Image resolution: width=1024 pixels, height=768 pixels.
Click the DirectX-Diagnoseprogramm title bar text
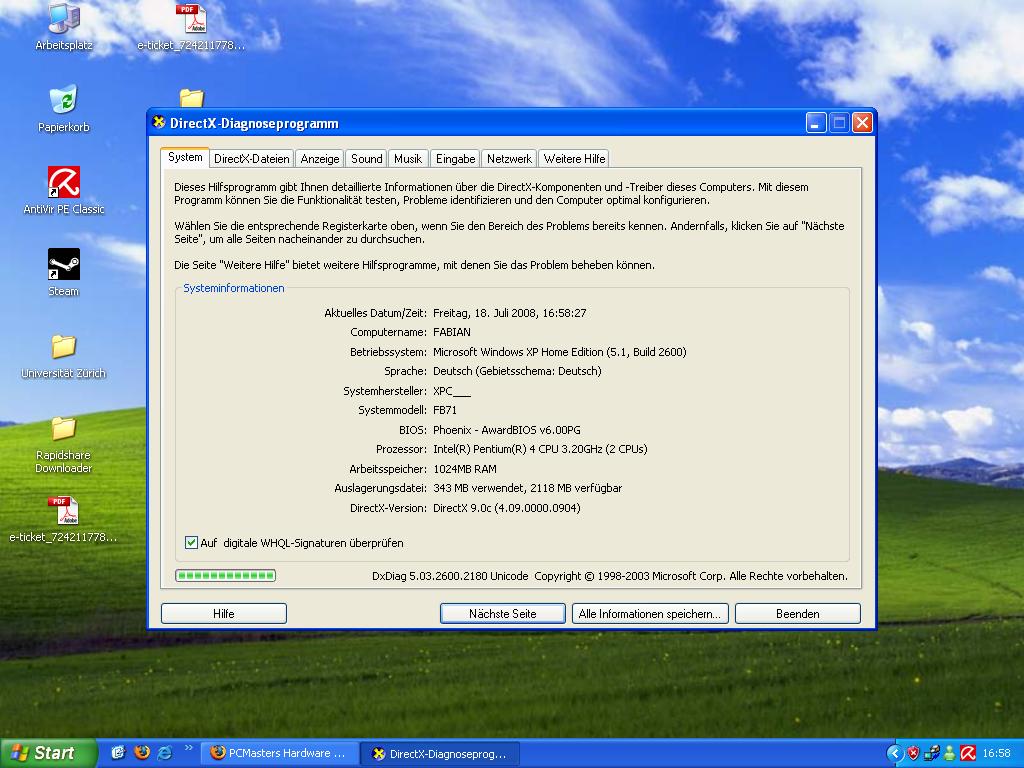pos(254,123)
